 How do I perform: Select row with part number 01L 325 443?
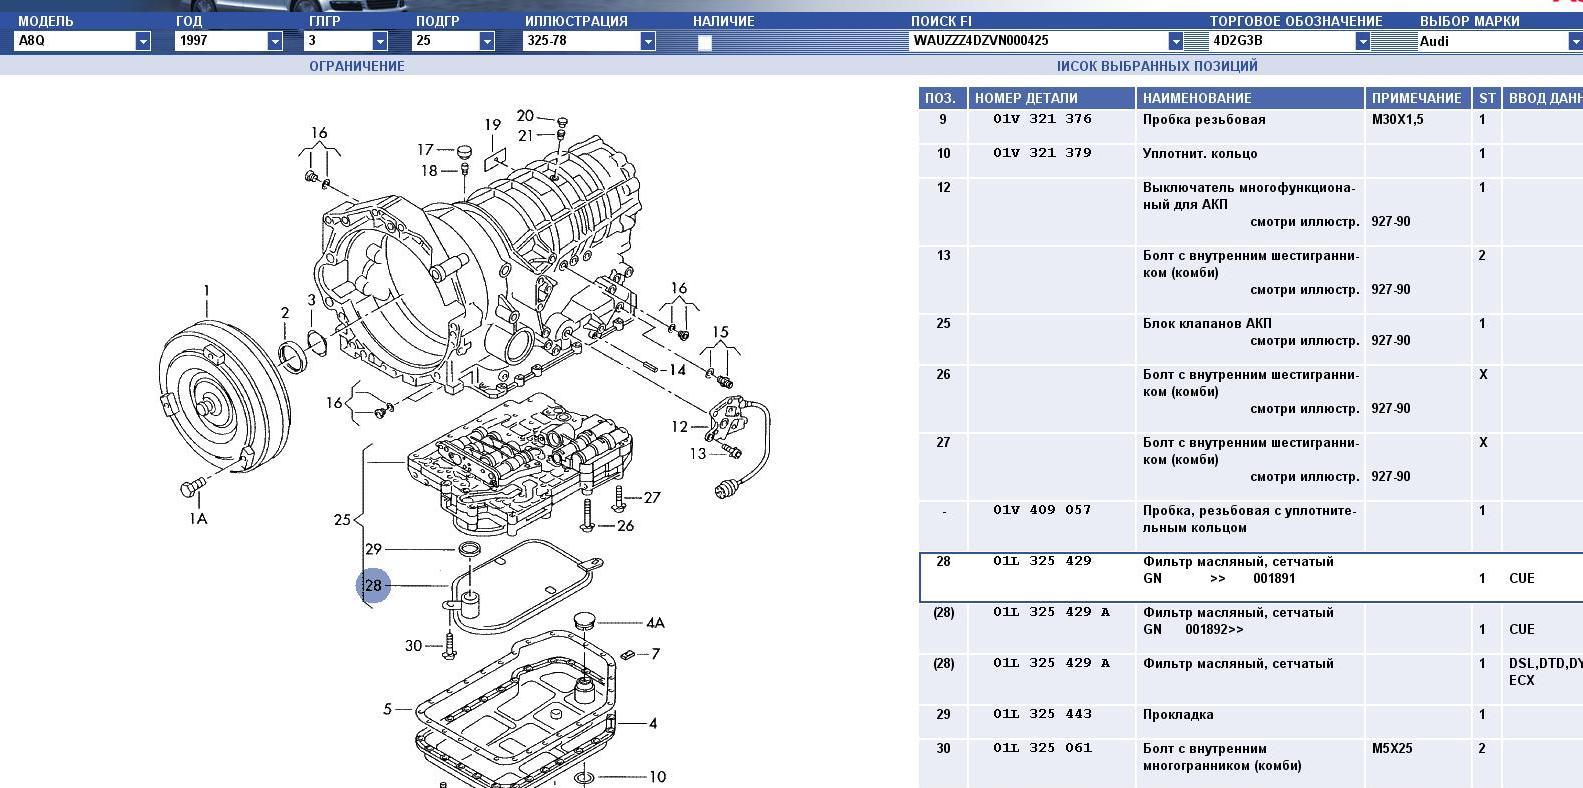coord(1042,715)
